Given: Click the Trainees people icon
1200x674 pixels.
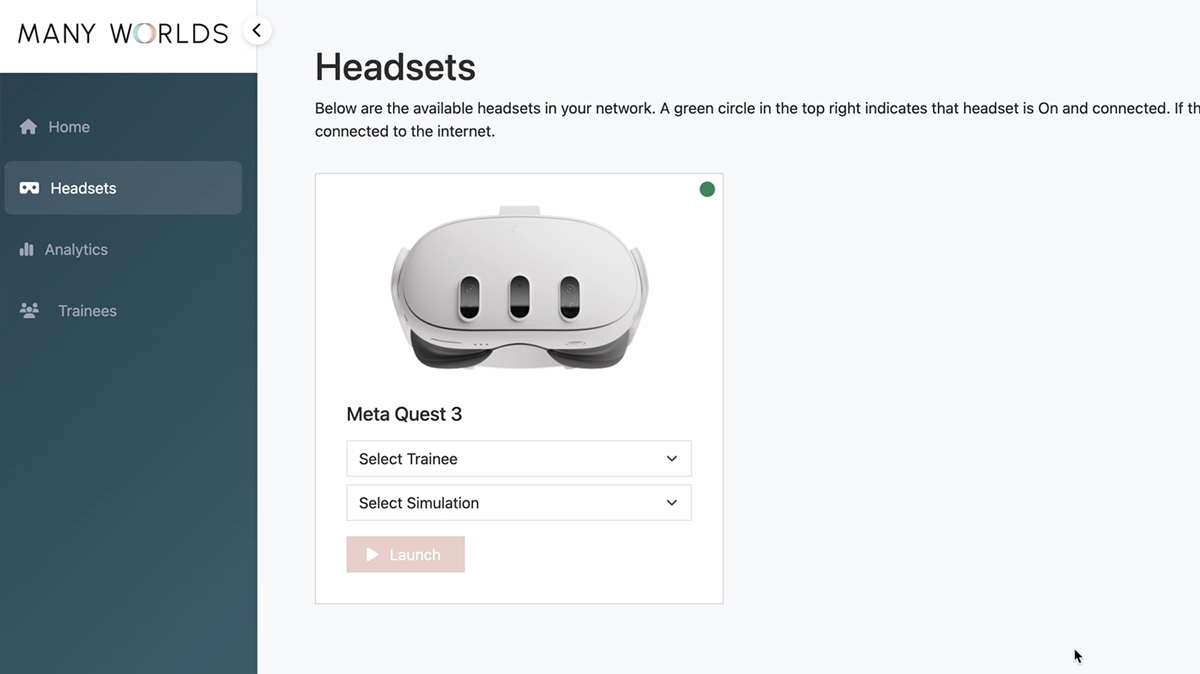Looking at the screenshot, I should pyautogui.click(x=27, y=310).
